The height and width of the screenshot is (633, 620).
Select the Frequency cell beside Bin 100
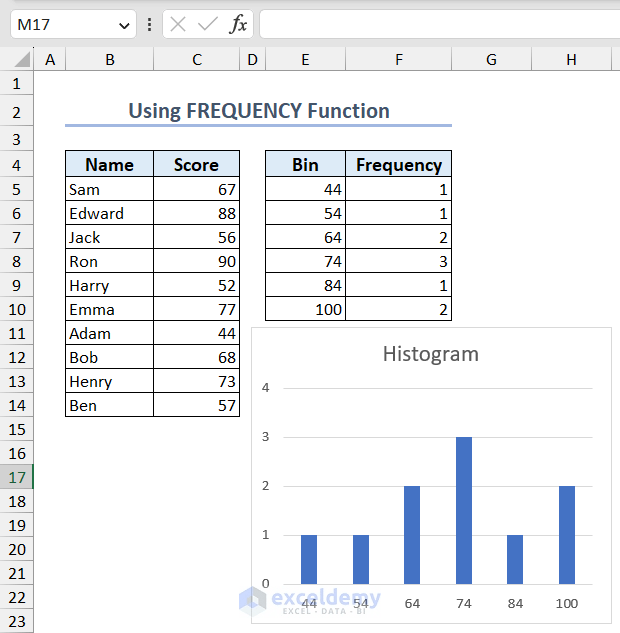pos(399,309)
